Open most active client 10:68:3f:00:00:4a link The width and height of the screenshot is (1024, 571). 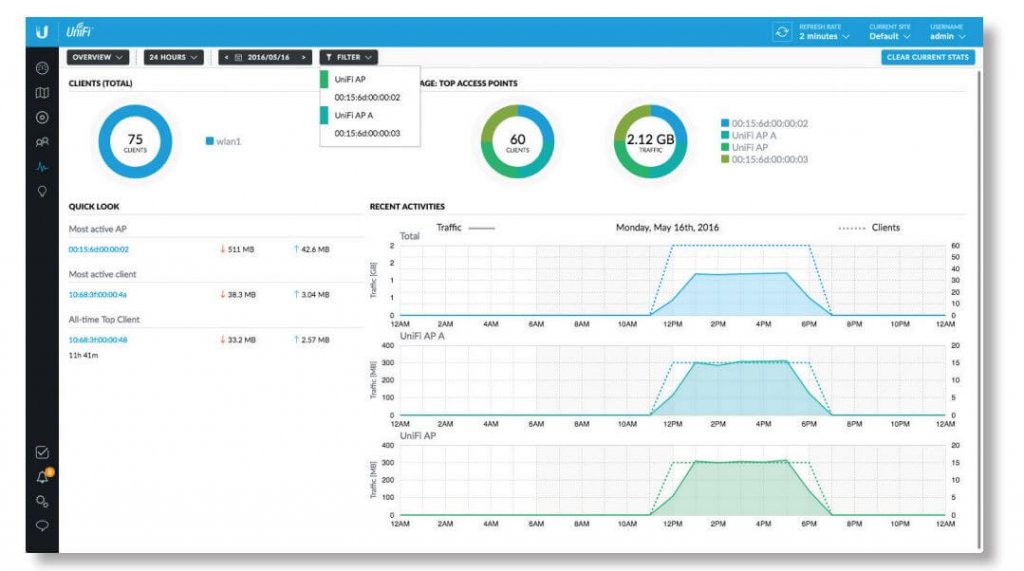pyautogui.click(x=98, y=295)
